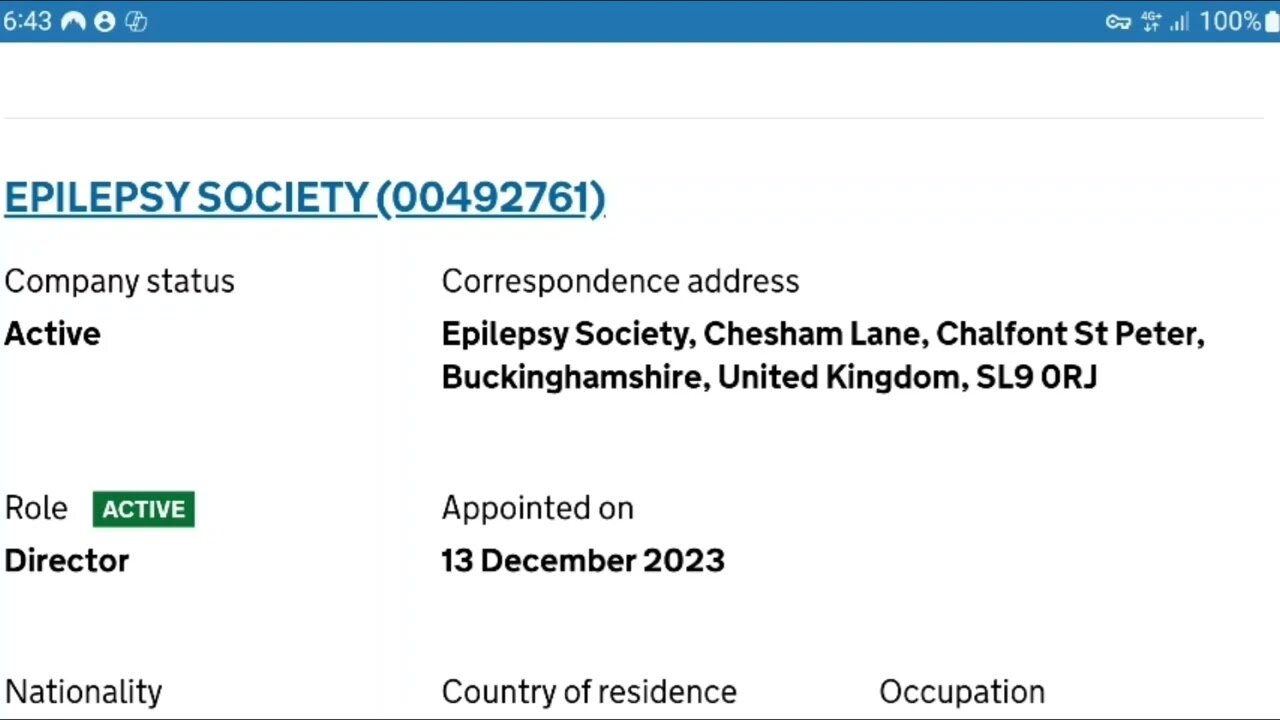Click the Occupation label
The width and height of the screenshot is (1280, 720).
pos(961,692)
